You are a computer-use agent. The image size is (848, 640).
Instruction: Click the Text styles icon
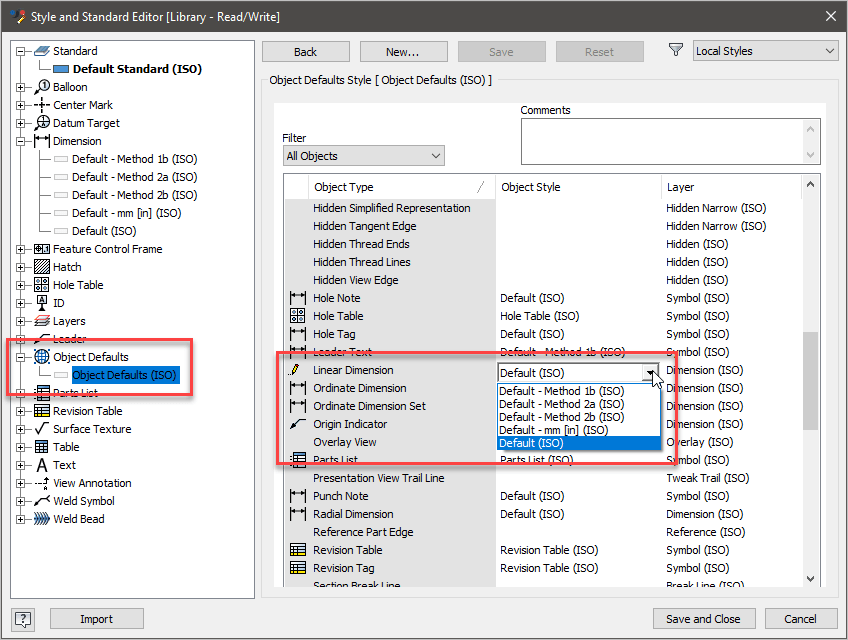click(x=42, y=465)
